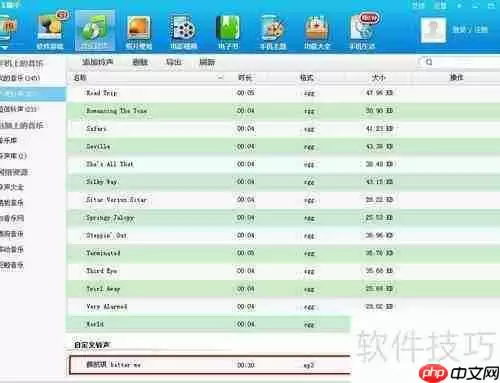Viewport: 500px width, 383px height.
Task: Sort by the 格式 format column header
Action: coord(307,78)
